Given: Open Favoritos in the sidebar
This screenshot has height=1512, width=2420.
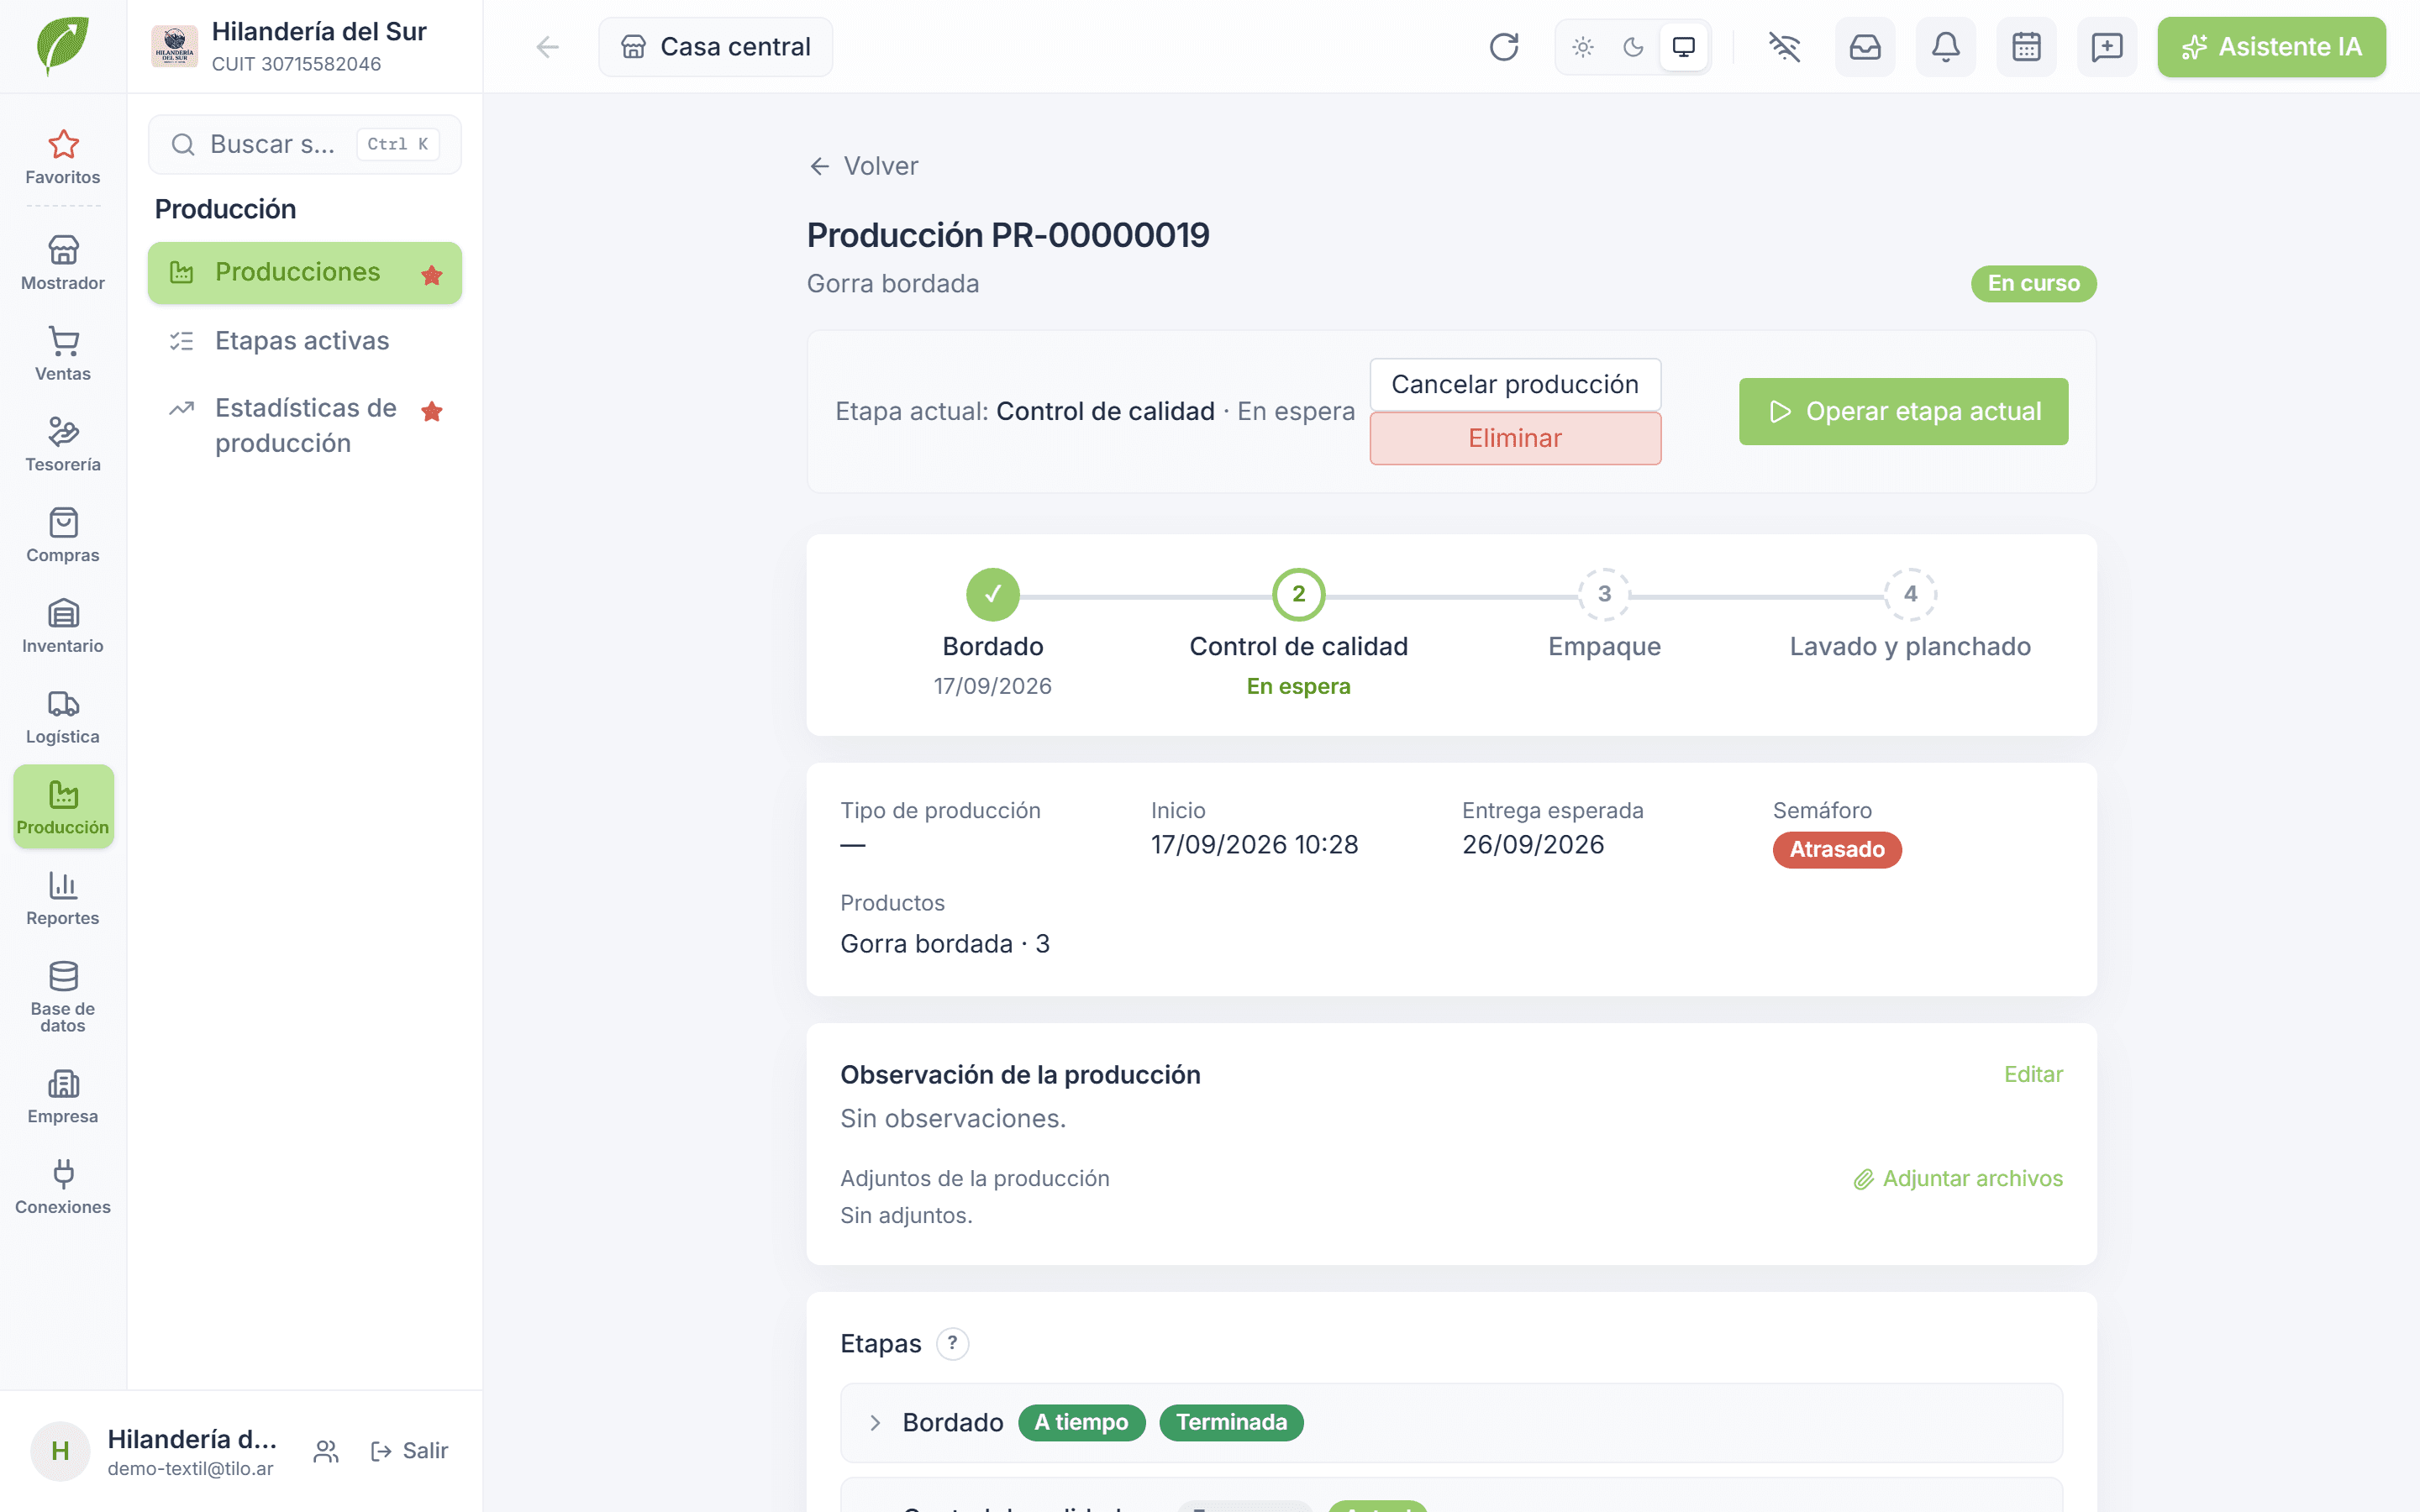Looking at the screenshot, I should (63, 158).
